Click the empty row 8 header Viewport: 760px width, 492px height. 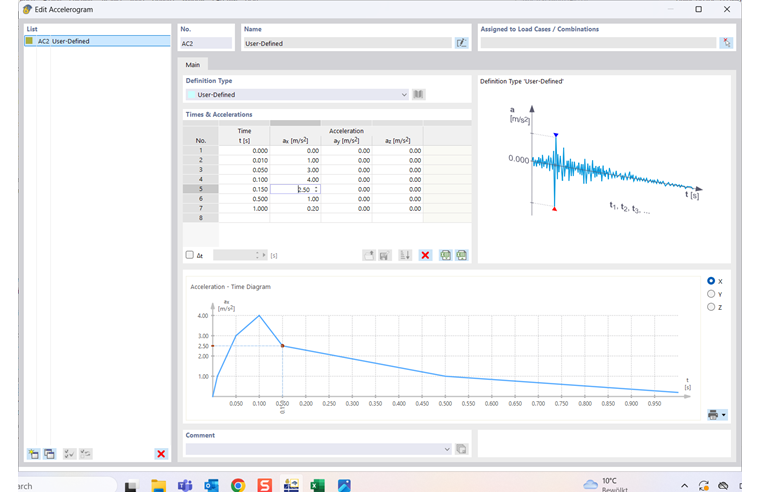[201, 218]
